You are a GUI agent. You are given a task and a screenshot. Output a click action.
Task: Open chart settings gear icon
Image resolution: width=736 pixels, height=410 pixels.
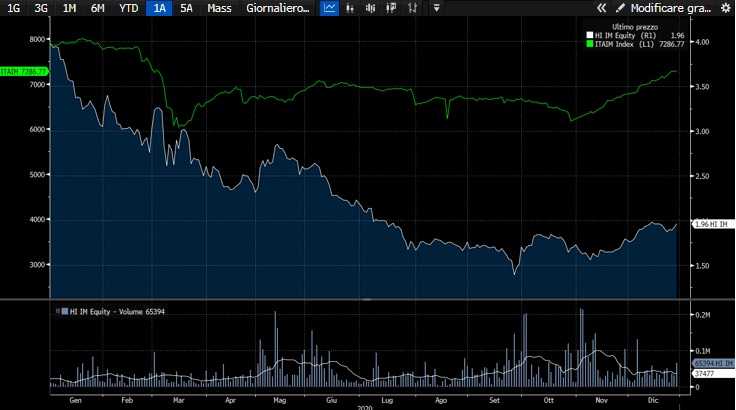coord(725,8)
